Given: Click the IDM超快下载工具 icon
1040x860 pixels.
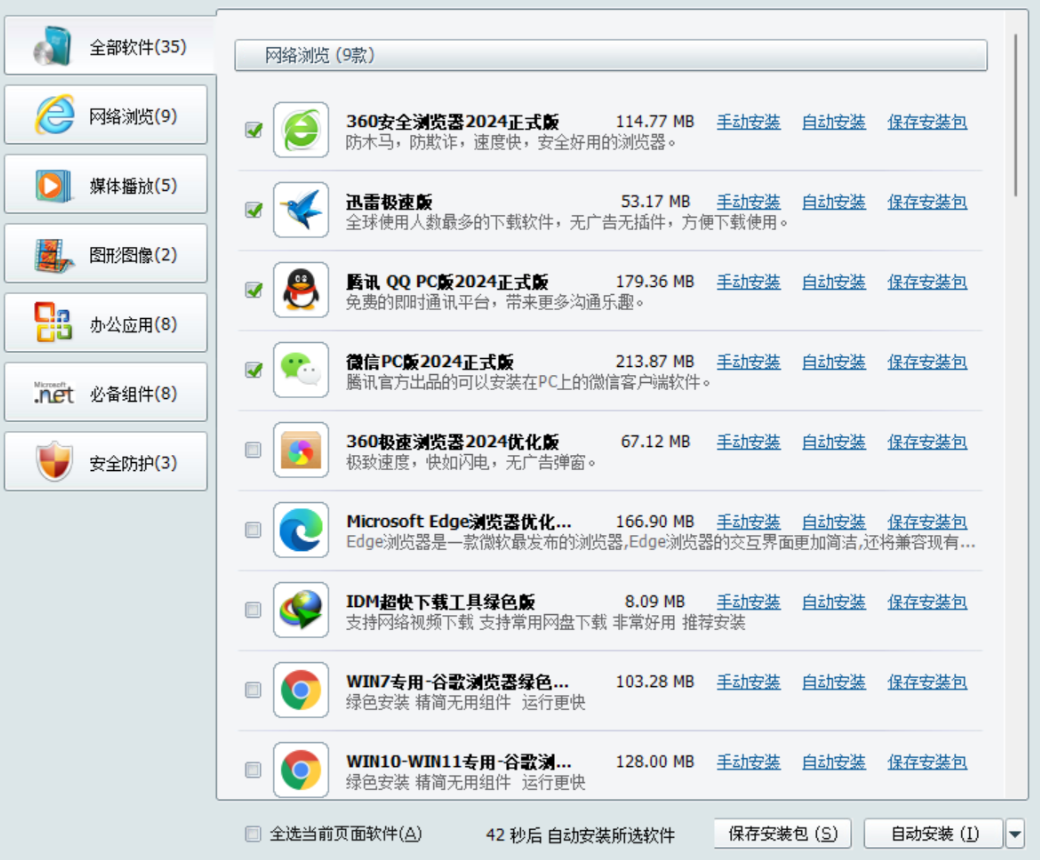Looking at the screenshot, I should pyautogui.click(x=299, y=608).
